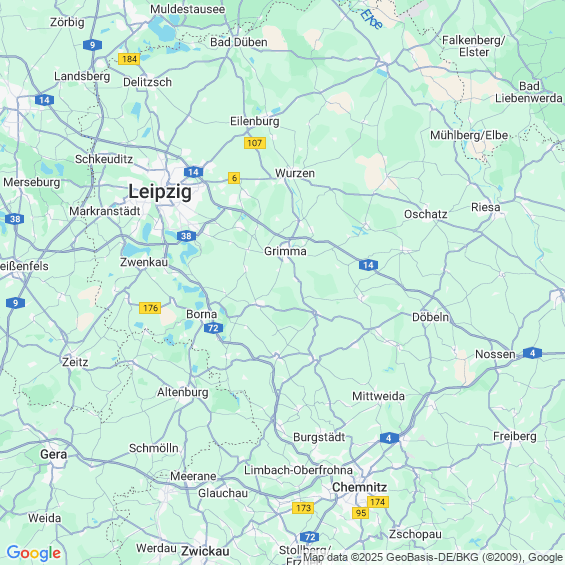Click the 176 road shield west of Borna
Screen dimensions: 565x565
150,308
